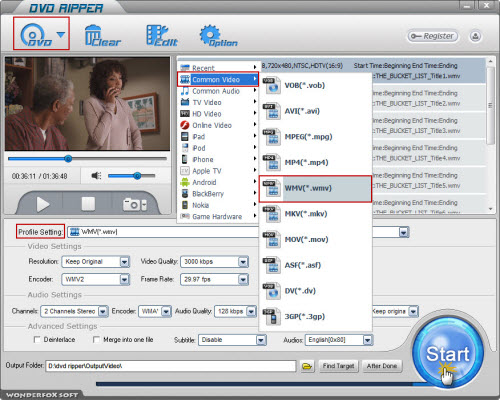Click the Output Folder path field

tap(171, 366)
